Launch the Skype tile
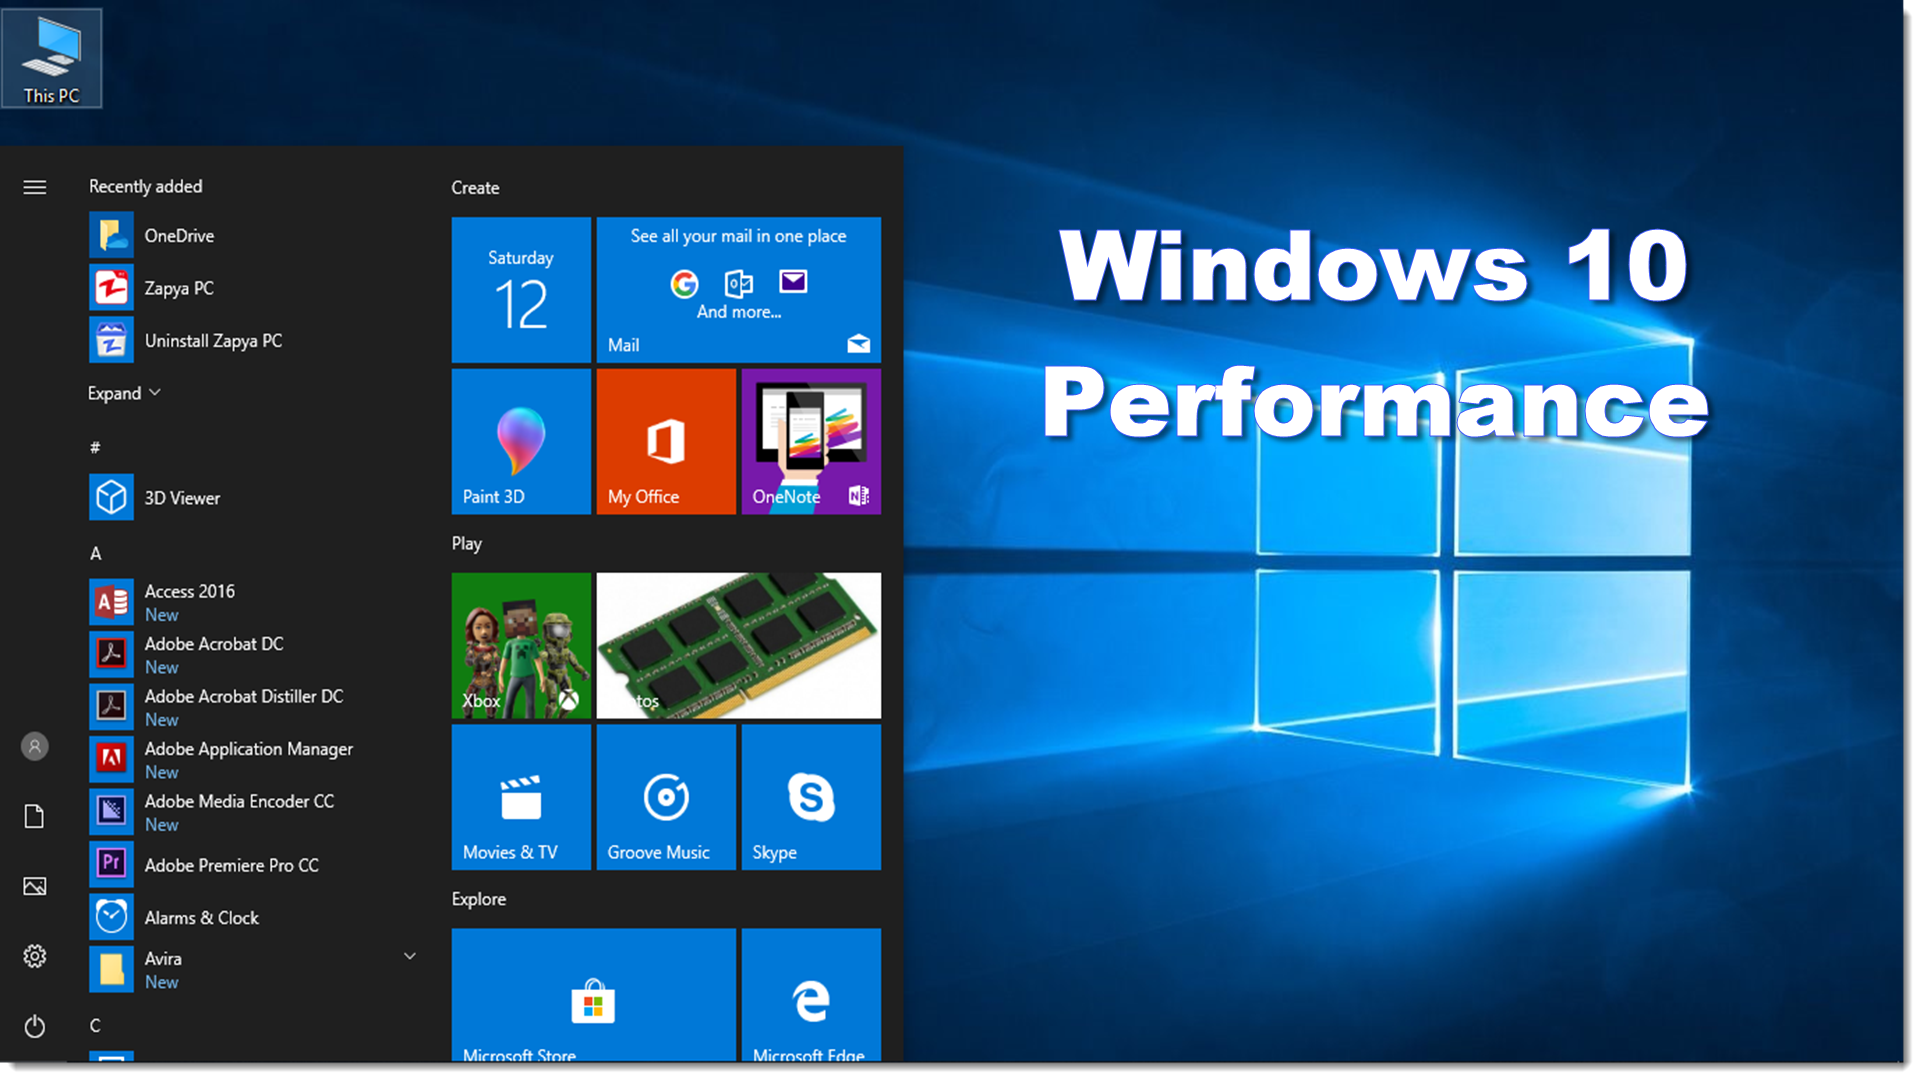 [811, 797]
